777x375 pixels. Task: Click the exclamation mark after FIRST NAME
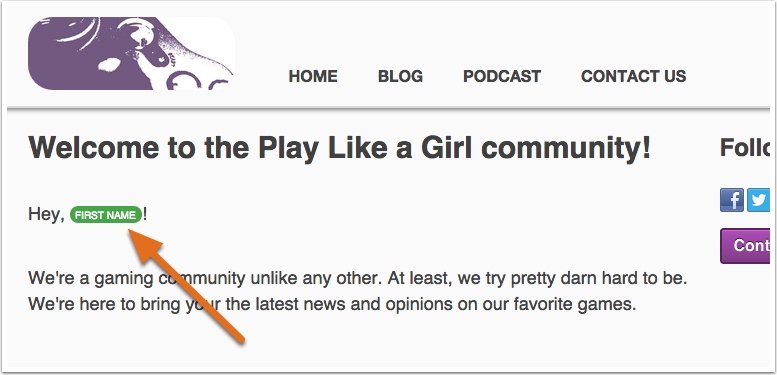pyautogui.click(x=145, y=215)
